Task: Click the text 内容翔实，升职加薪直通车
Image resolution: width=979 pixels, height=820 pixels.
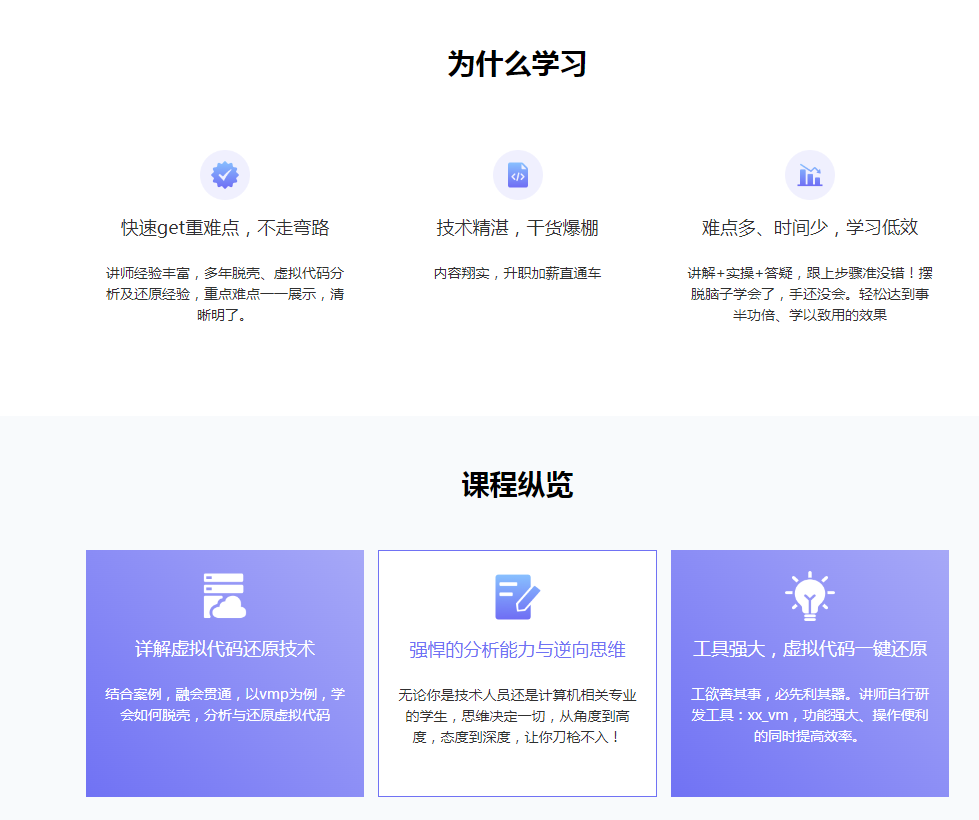Action: pyautogui.click(x=517, y=273)
